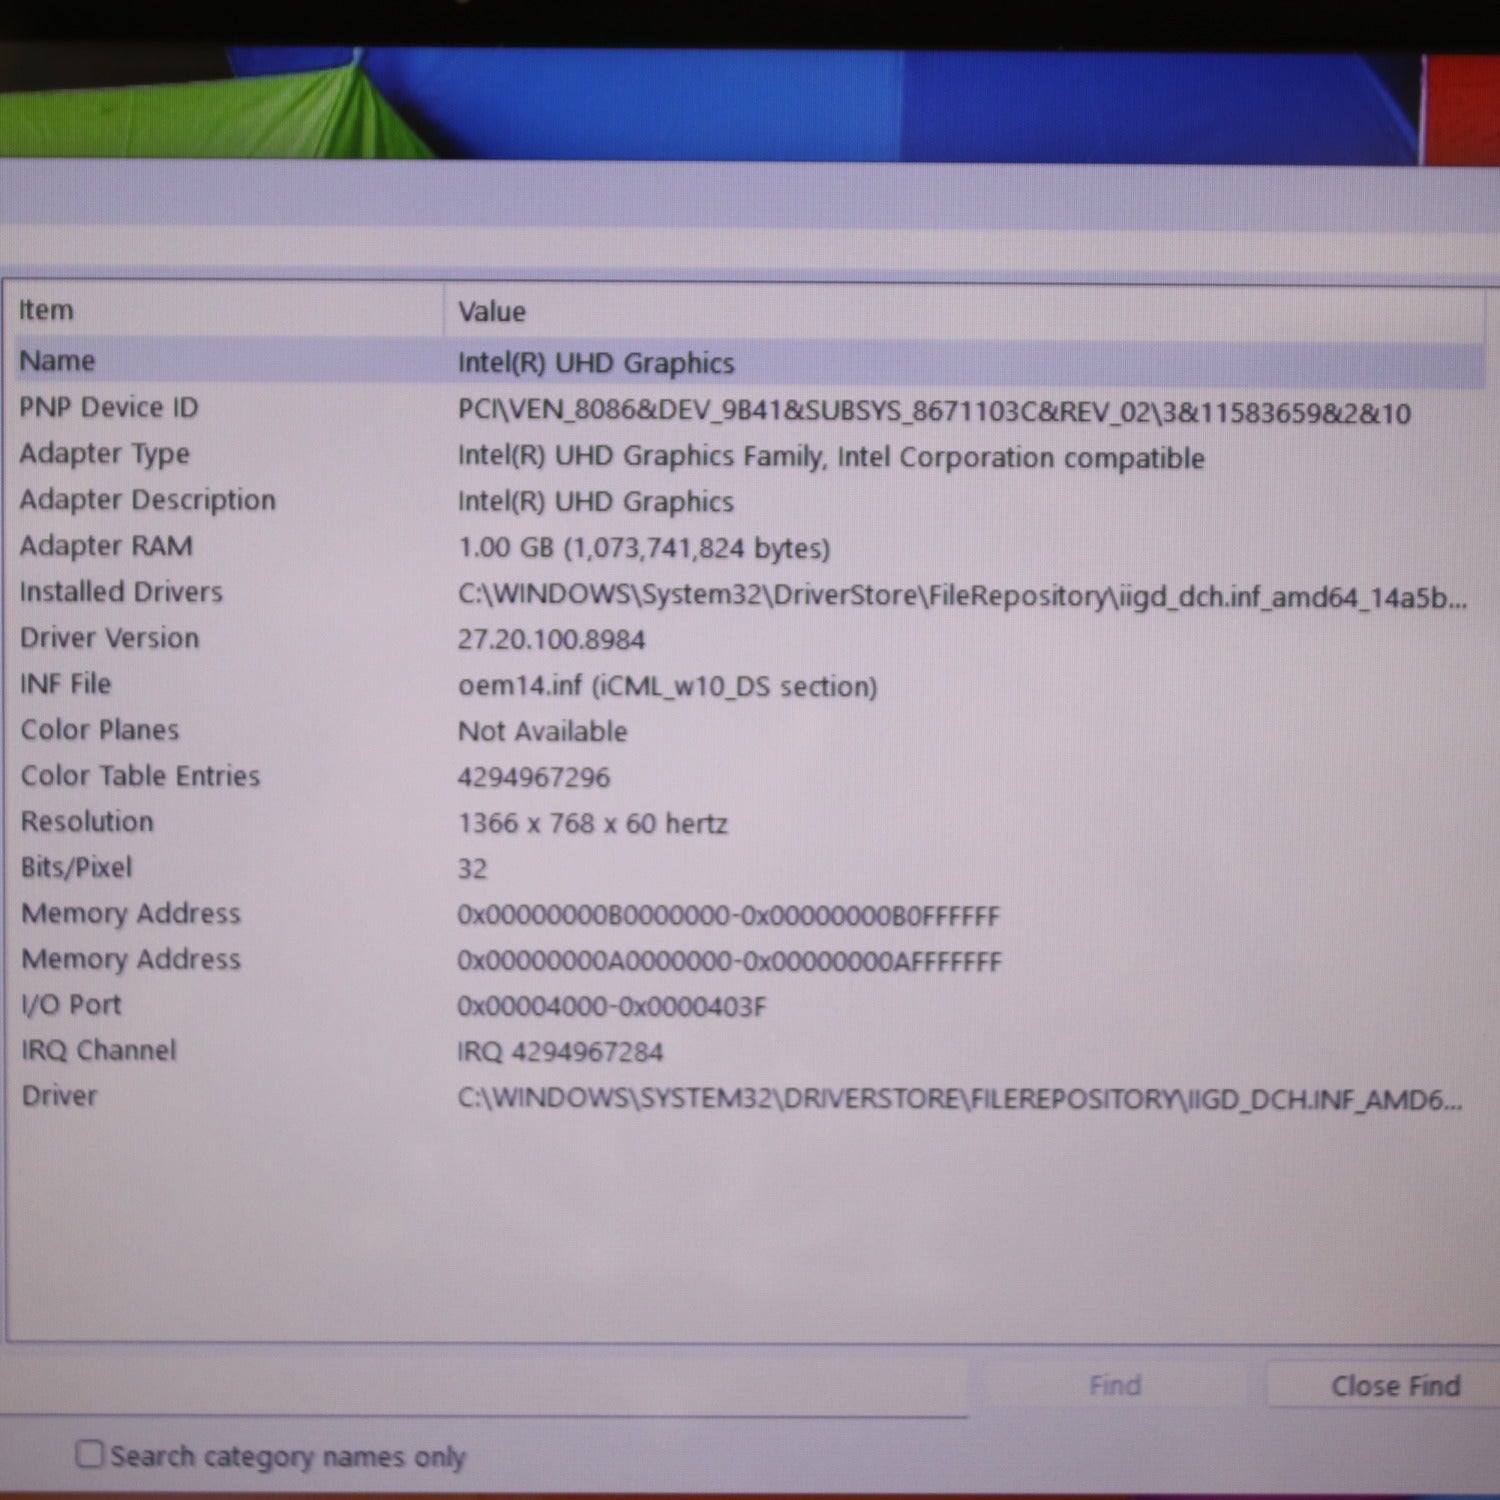Click the Driver Version row
Image resolution: width=1500 pixels, height=1500 pixels.
pos(110,638)
